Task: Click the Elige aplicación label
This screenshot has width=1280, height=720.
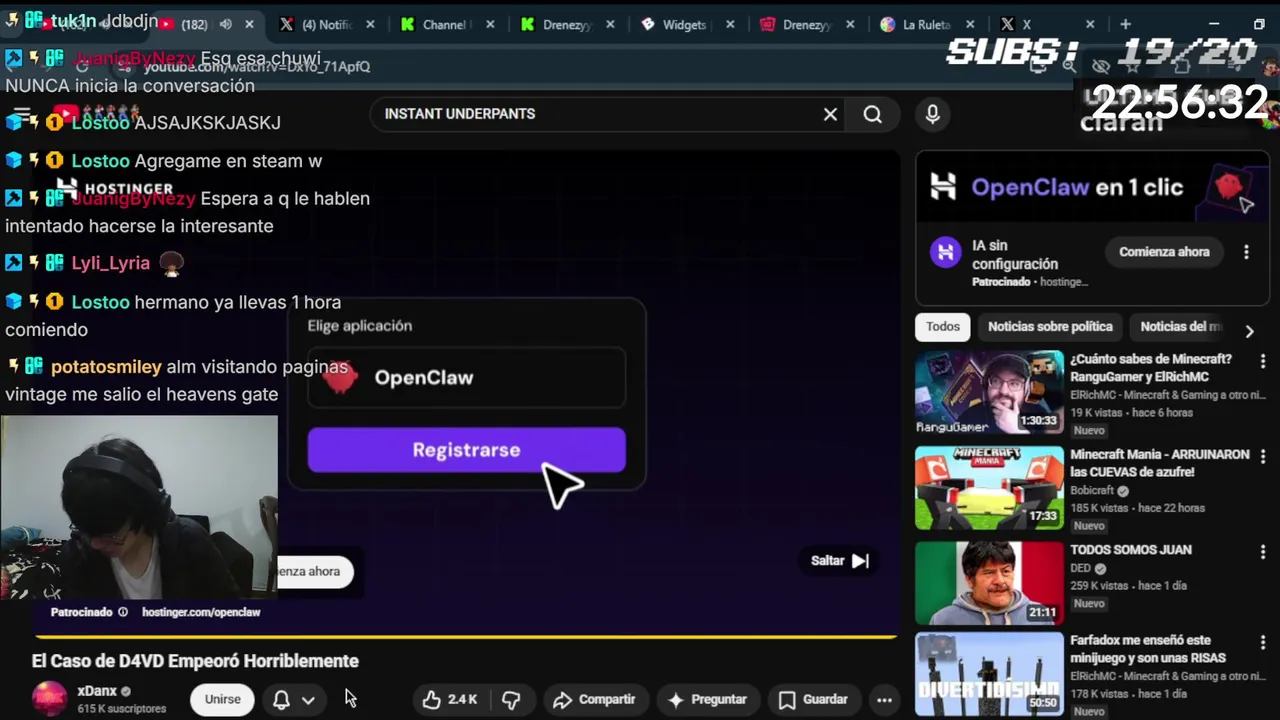Action: [x=359, y=326]
